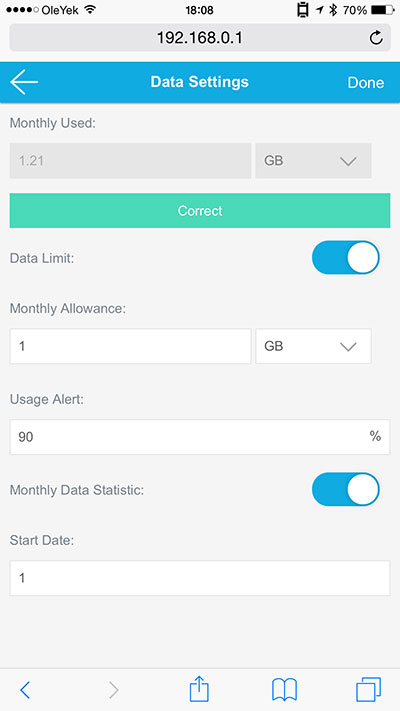Tap Safari's forward chevron
Viewport: 400px width, 711px height.
pos(113,690)
